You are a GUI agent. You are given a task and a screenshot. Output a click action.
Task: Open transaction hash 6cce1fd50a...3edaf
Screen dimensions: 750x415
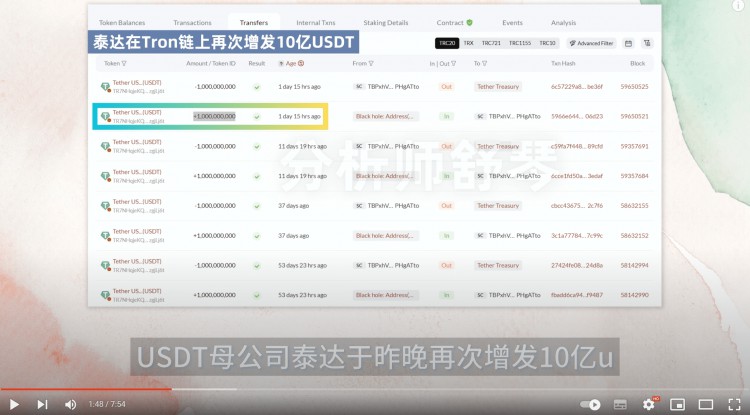pyautogui.click(x=577, y=176)
